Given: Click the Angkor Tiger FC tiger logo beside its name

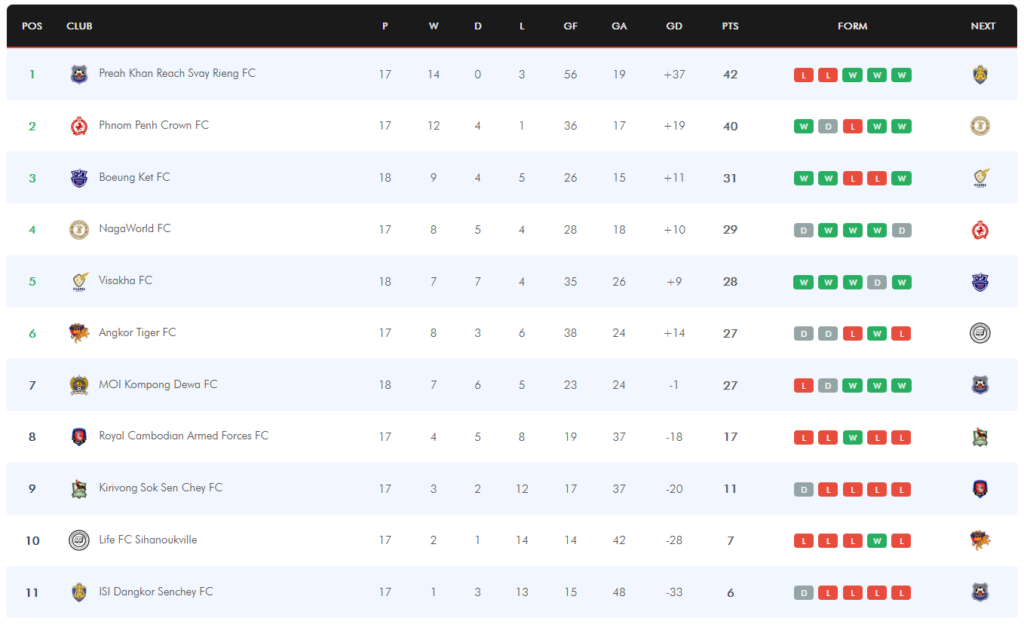Looking at the screenshot, I should 79,333.
